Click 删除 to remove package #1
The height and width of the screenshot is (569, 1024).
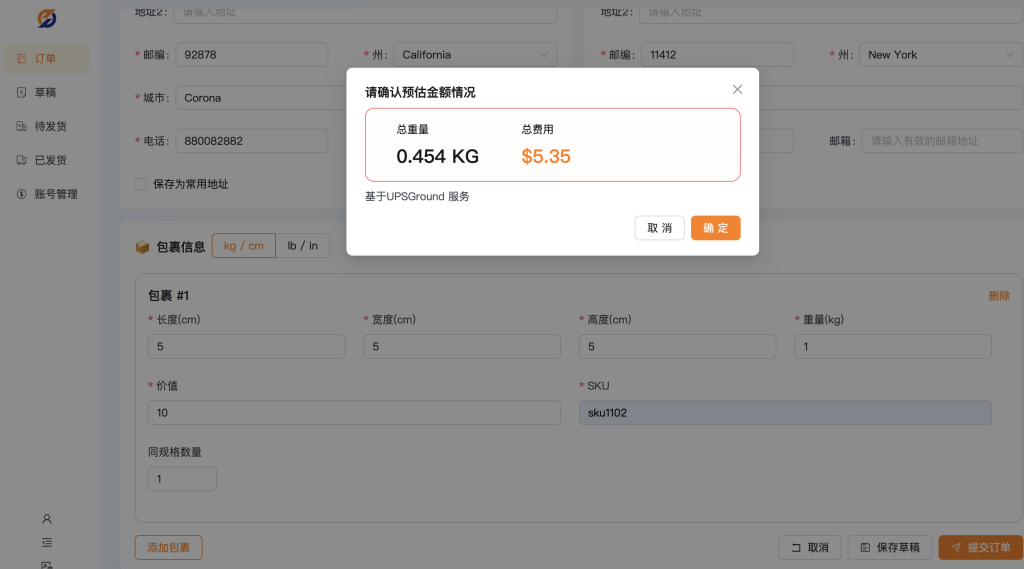998,296
